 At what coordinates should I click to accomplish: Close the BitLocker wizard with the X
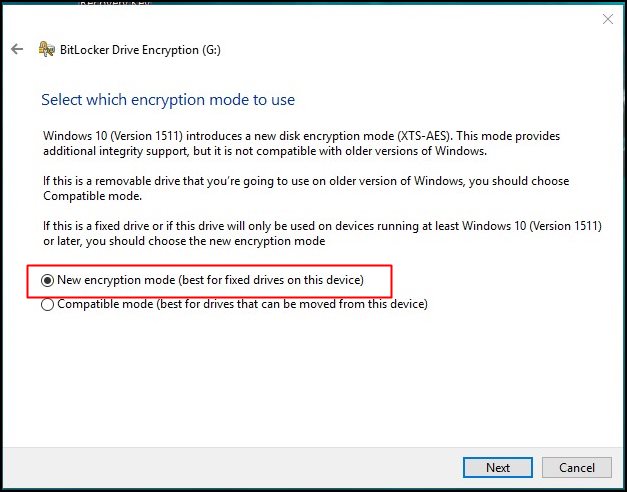[608, 19]
